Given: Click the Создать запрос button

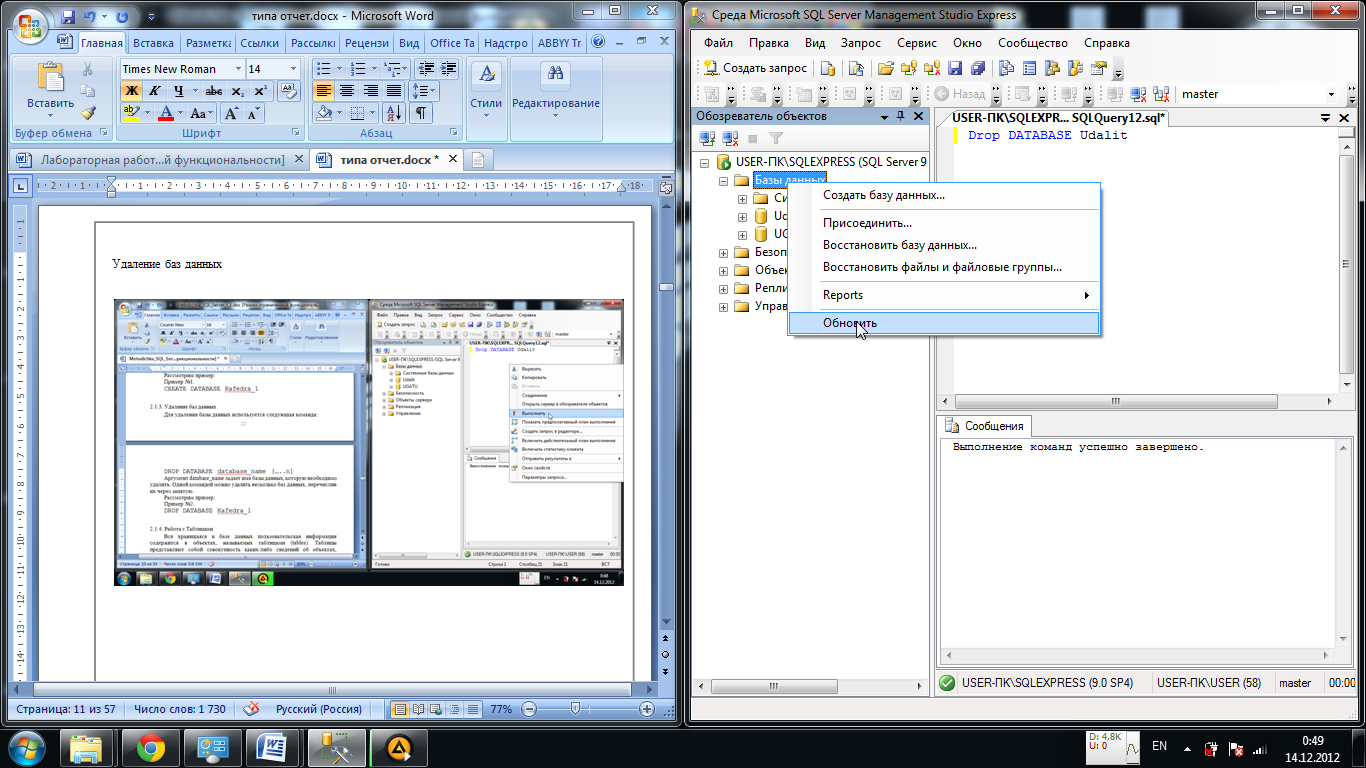Looking at the screenshot, I should click(x=757, y=68).
